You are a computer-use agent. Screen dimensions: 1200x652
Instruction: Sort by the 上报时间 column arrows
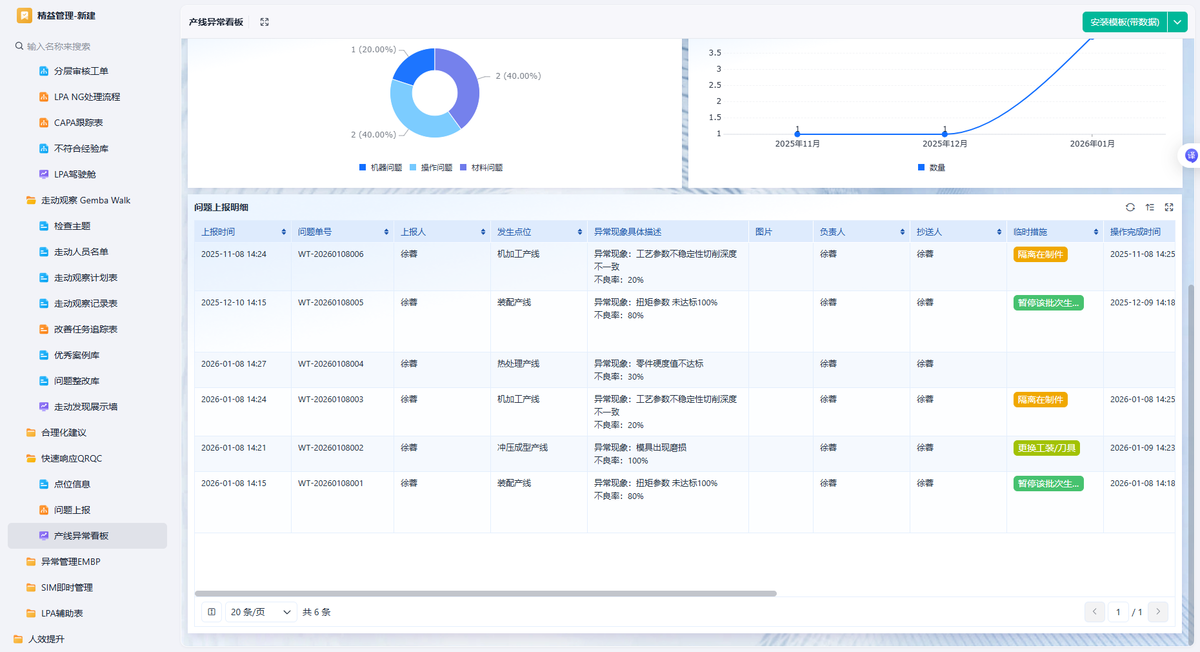pos(284,232)
